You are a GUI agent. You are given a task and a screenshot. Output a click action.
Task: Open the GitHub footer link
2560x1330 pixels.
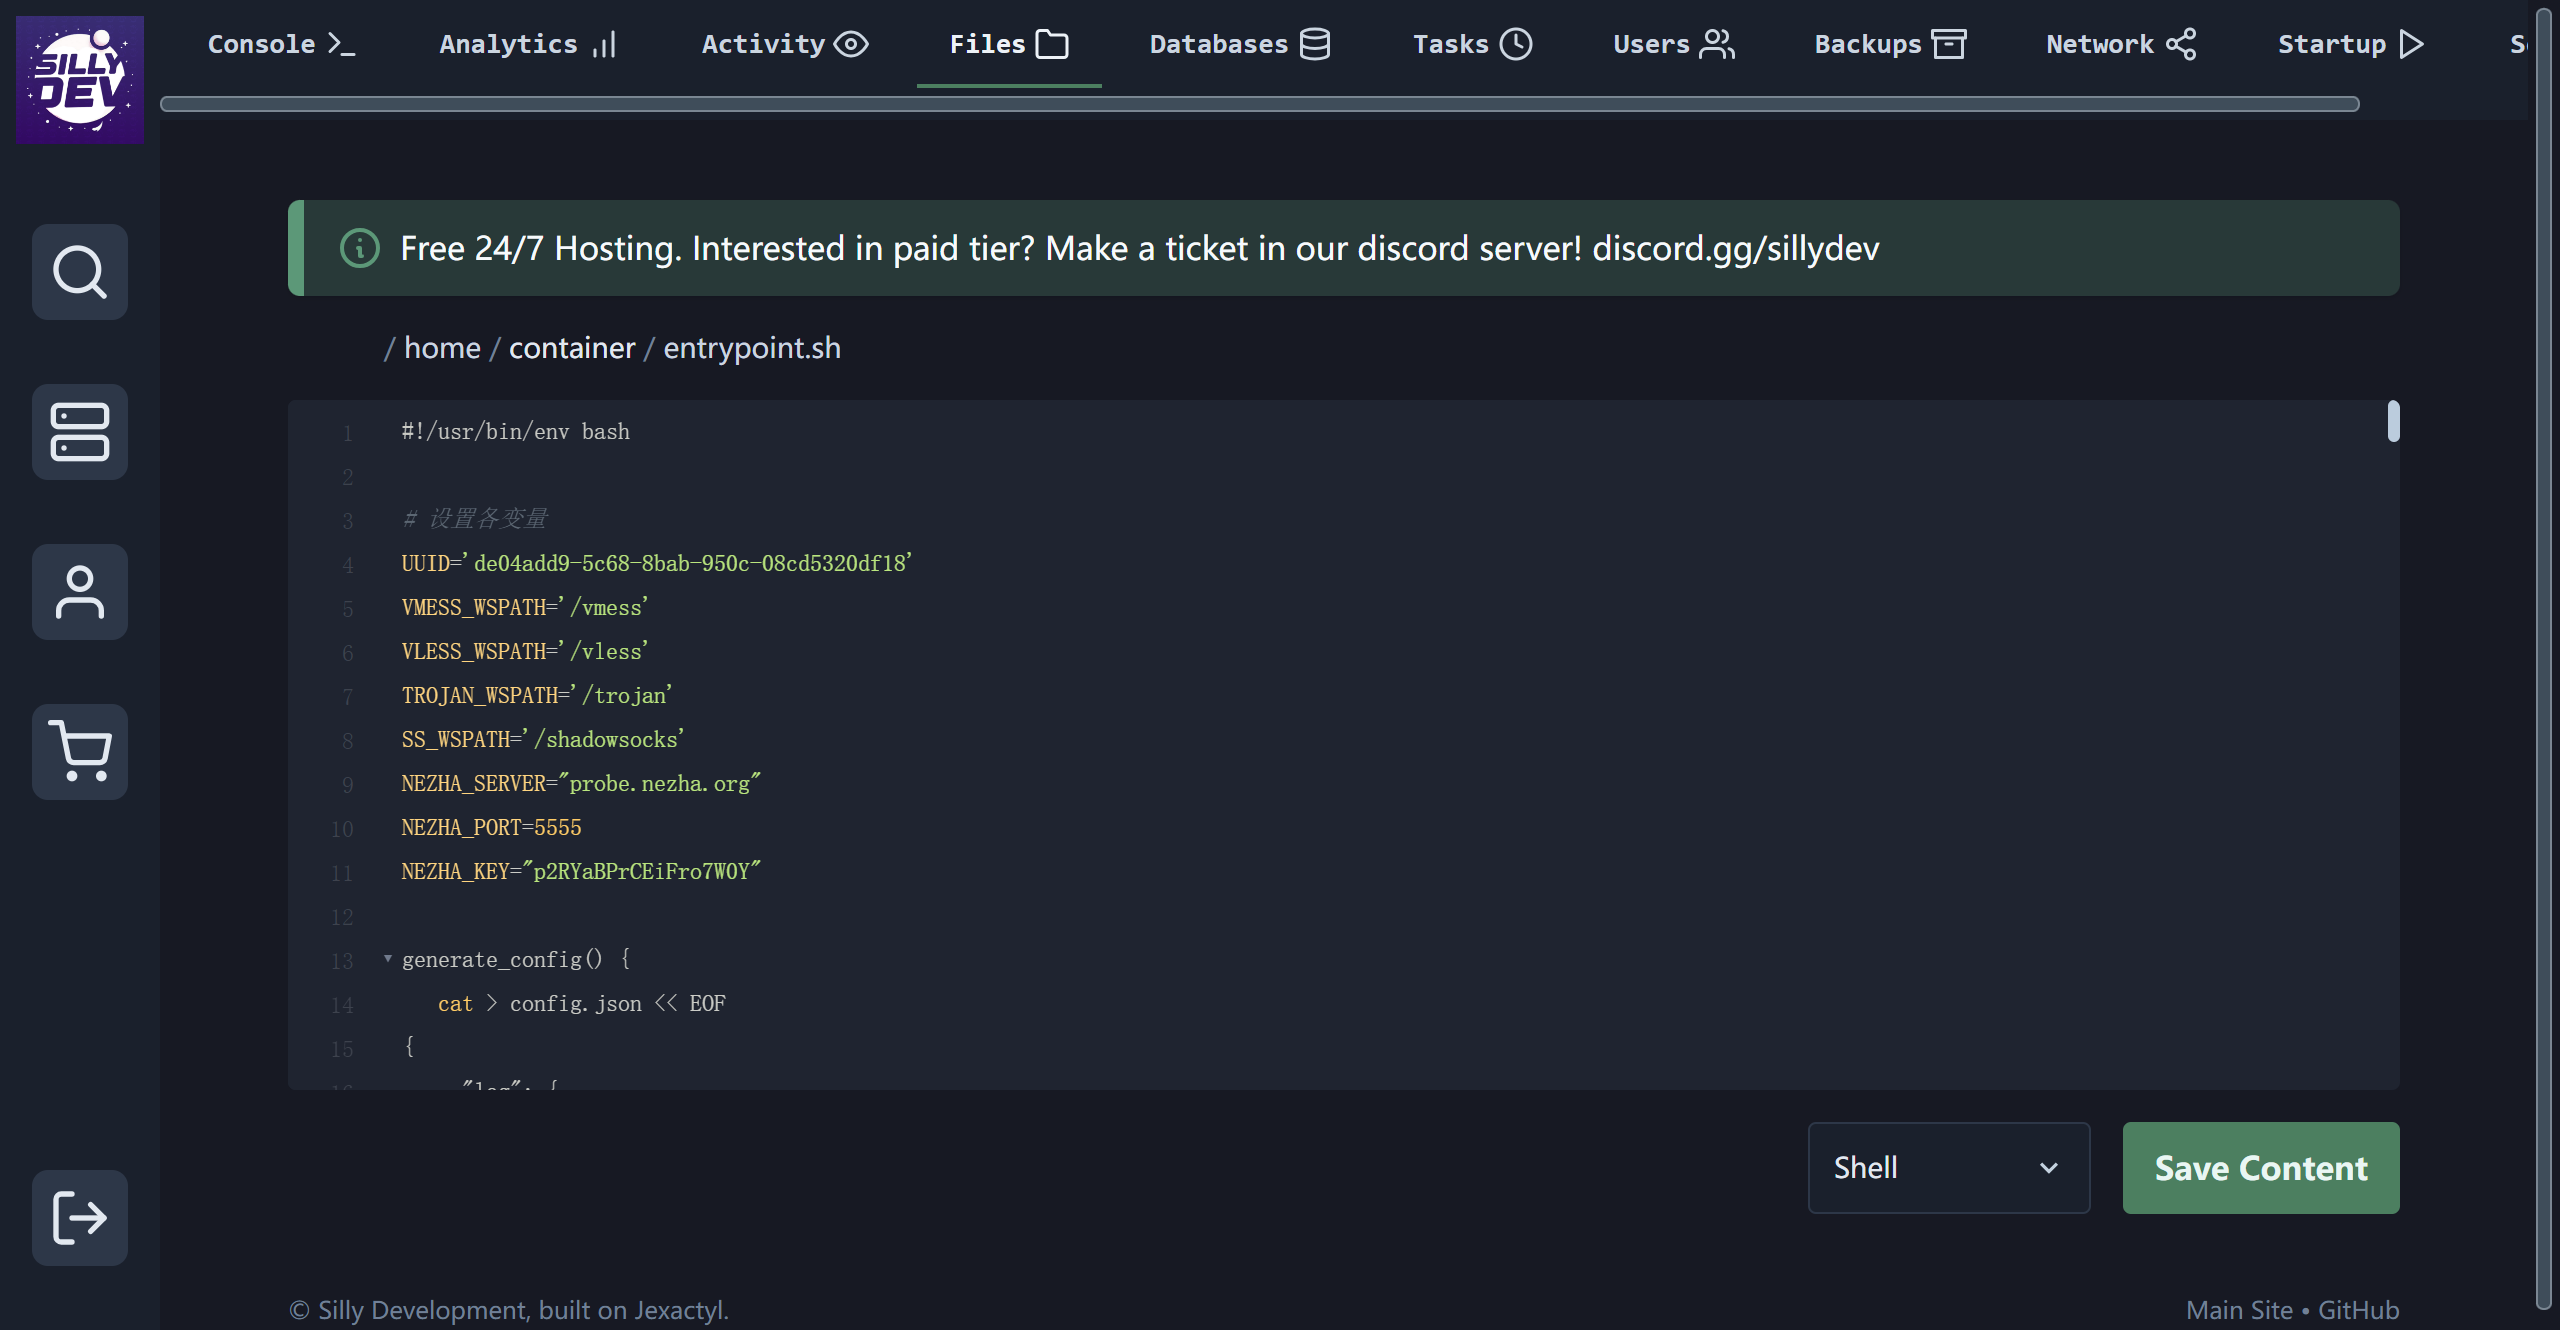tap(2358, 1310)
